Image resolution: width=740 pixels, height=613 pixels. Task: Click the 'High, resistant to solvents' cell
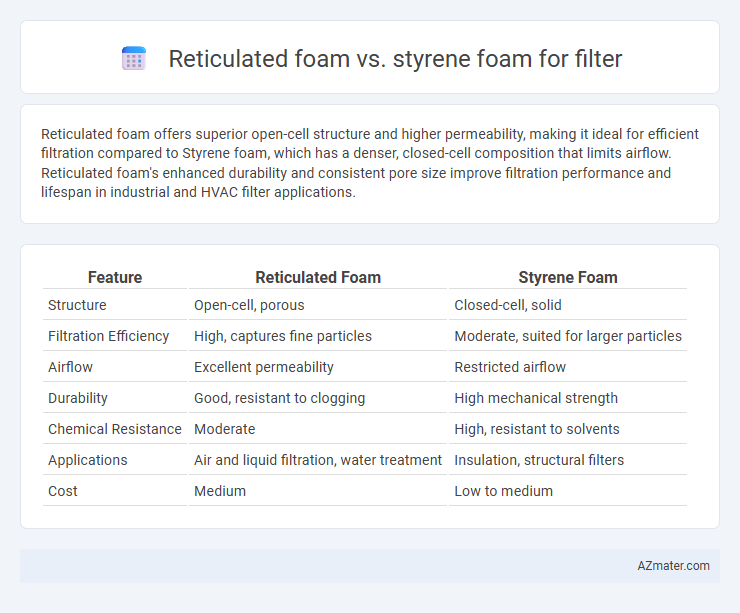537,429
